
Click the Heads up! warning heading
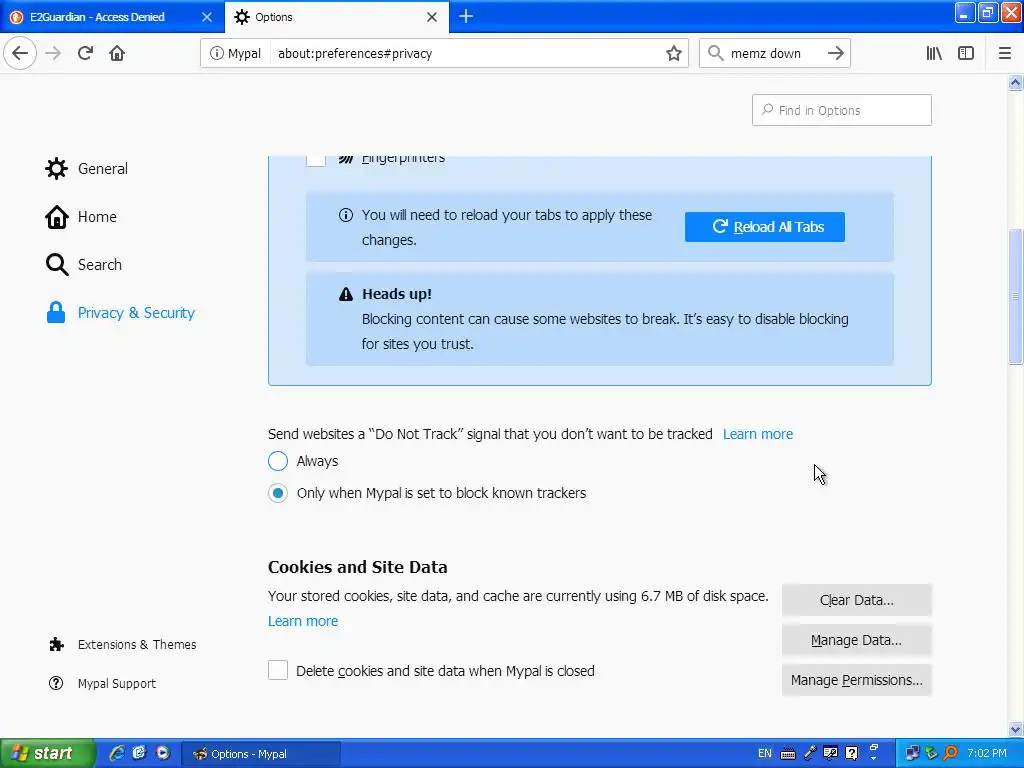pos(396,294)
